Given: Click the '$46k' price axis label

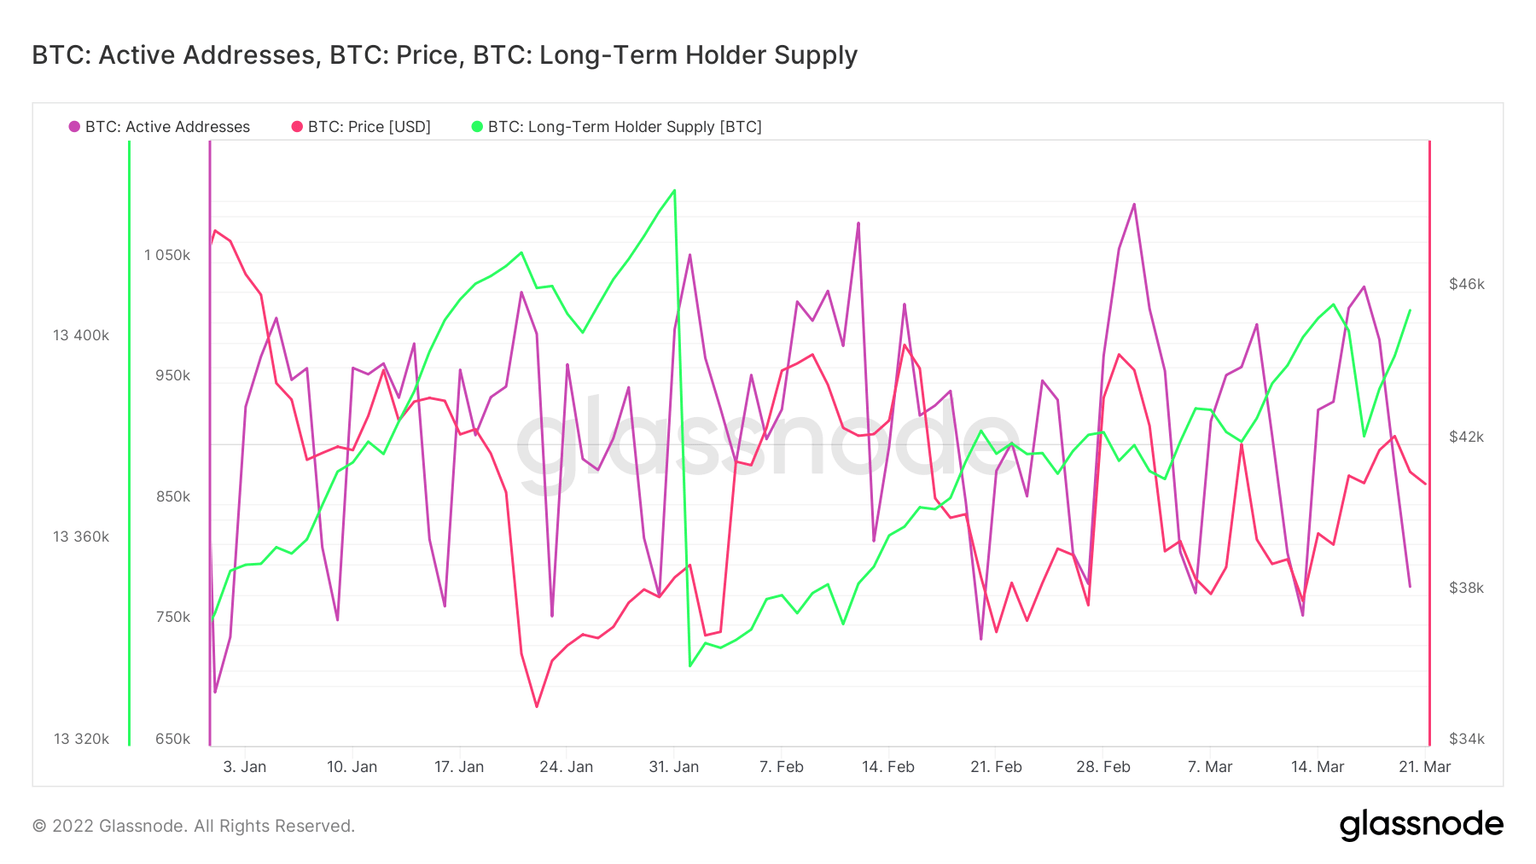Looking at the screenshot, I should (1466, 284).
